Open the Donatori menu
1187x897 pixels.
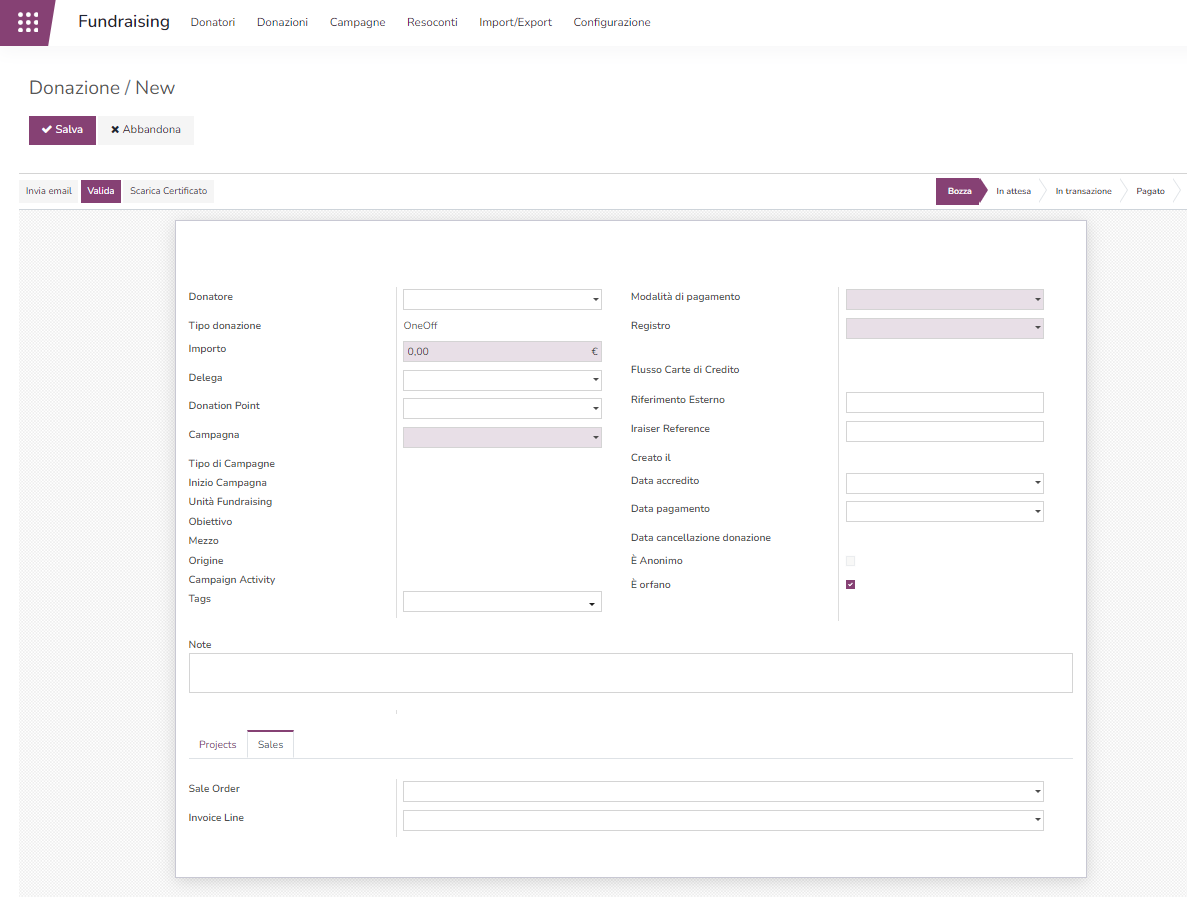pos(213,22)
